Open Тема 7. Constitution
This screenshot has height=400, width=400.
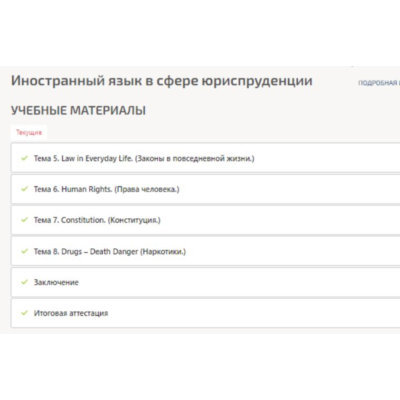point(206,220)
